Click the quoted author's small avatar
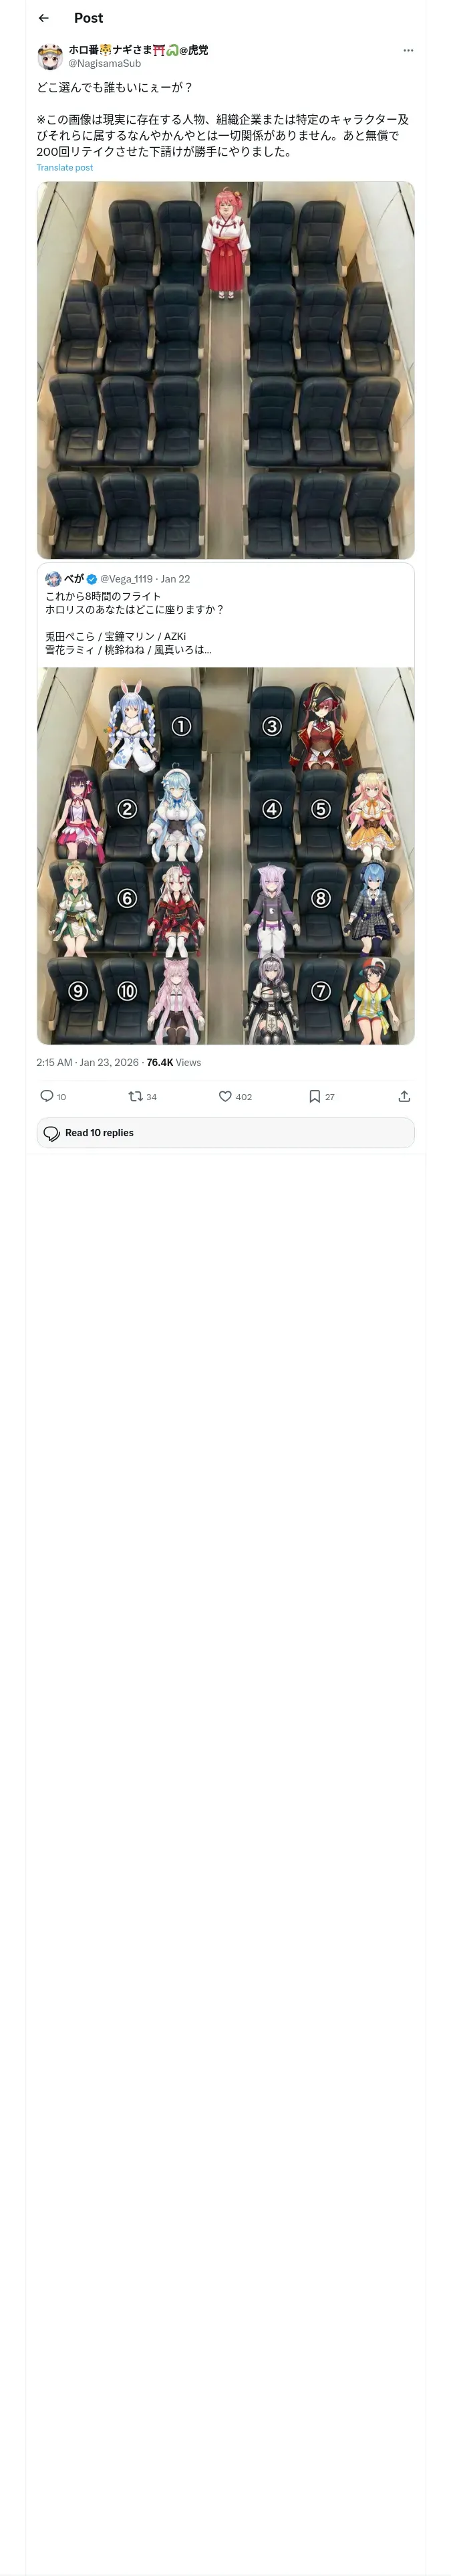 coord(53,579)
